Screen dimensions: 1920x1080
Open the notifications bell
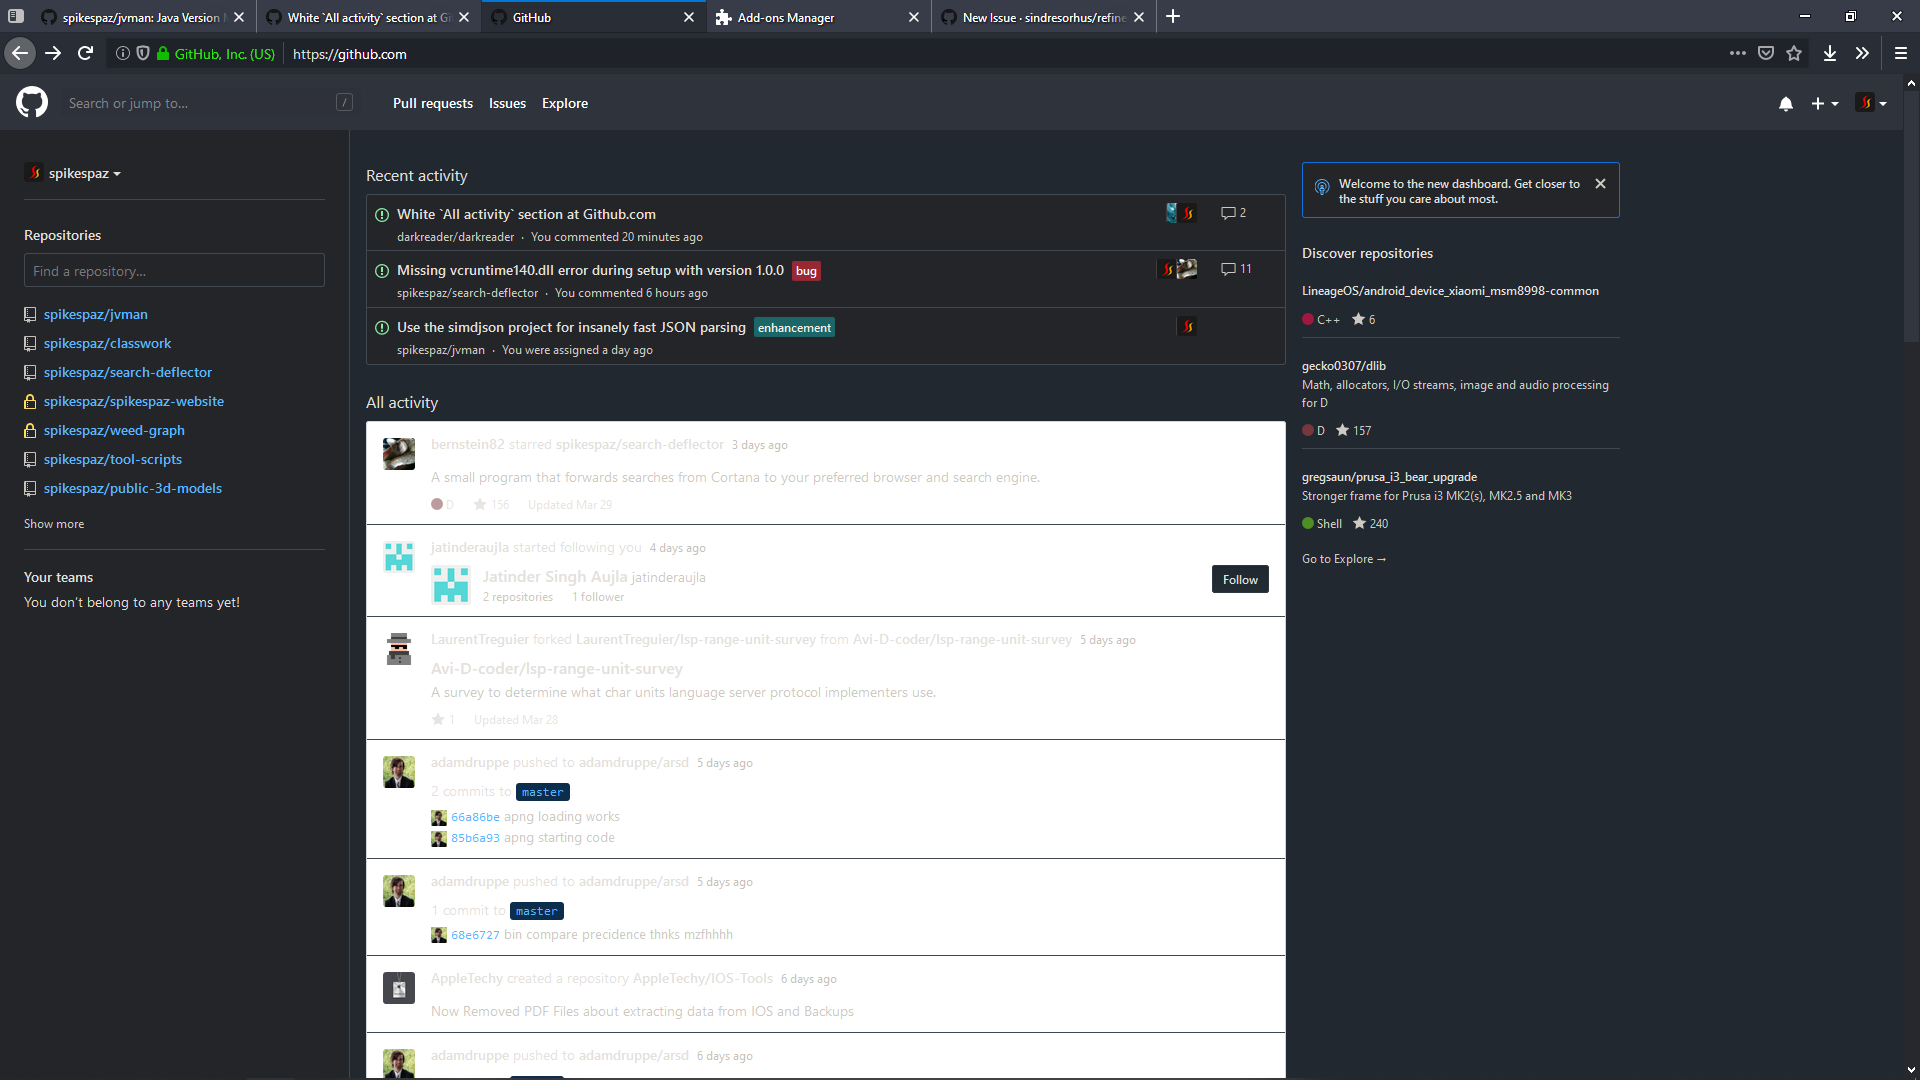(x=1786, y=103)
